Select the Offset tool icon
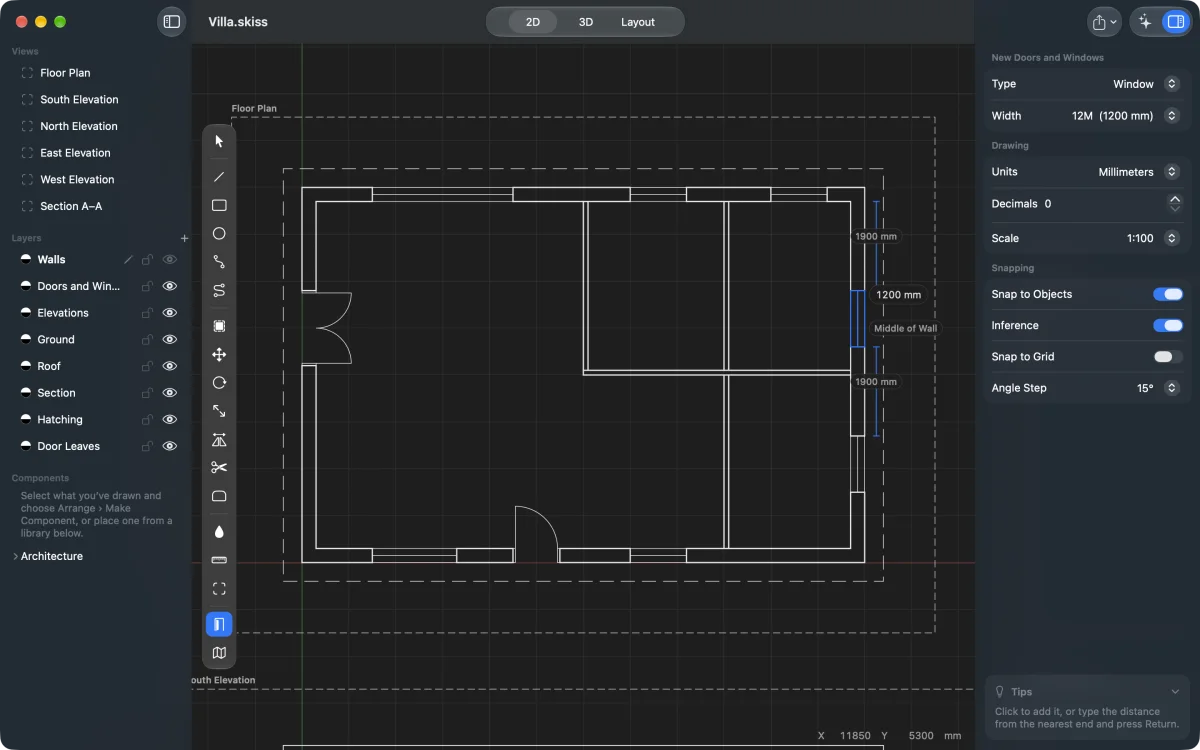 (219, 326)
